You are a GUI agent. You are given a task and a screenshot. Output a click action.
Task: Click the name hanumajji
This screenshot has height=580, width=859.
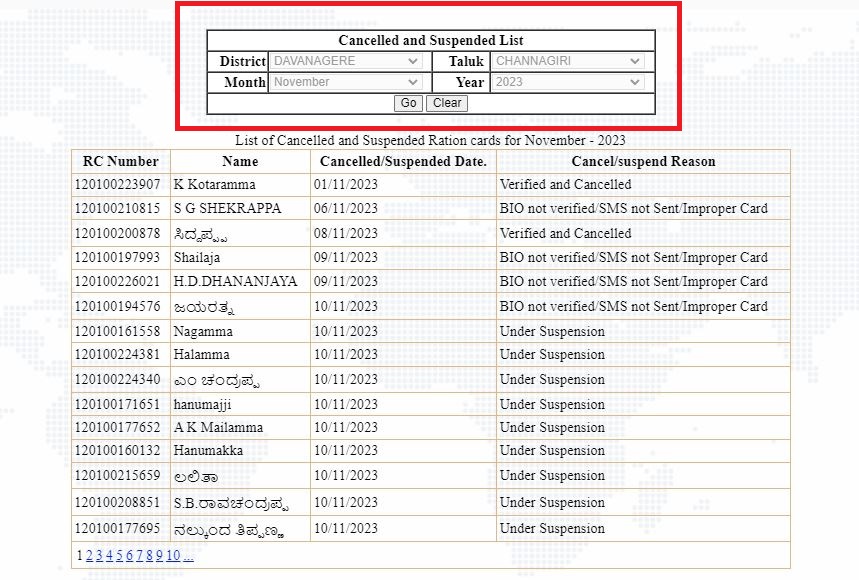coord(202,404)
